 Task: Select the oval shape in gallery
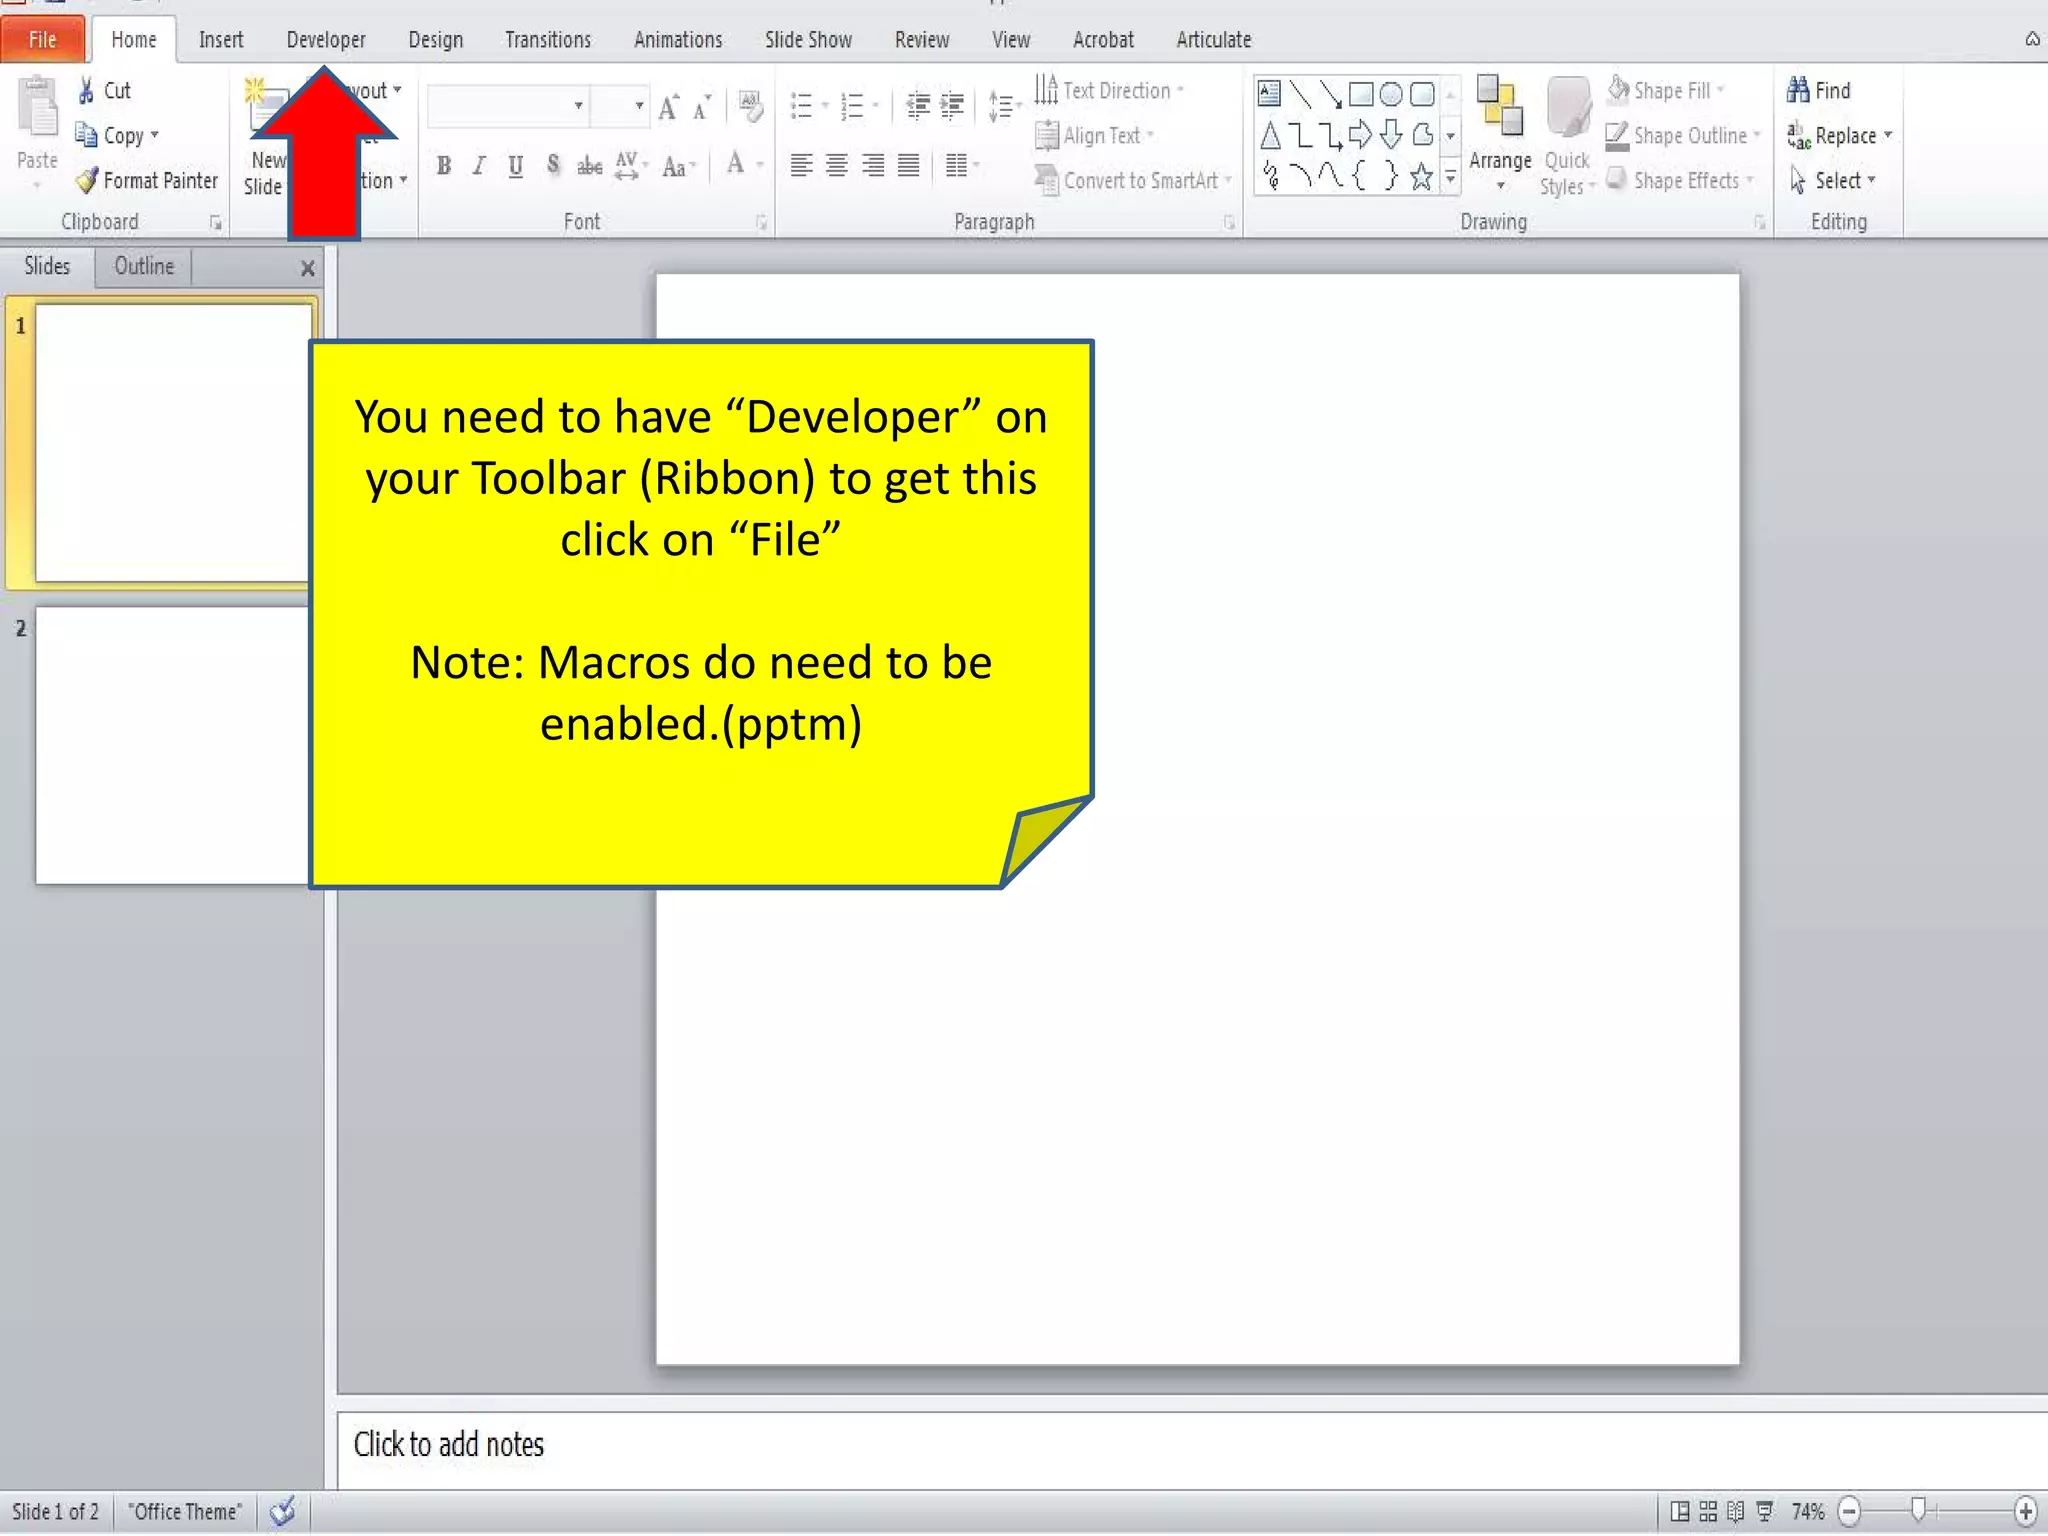coord(1390,94)
